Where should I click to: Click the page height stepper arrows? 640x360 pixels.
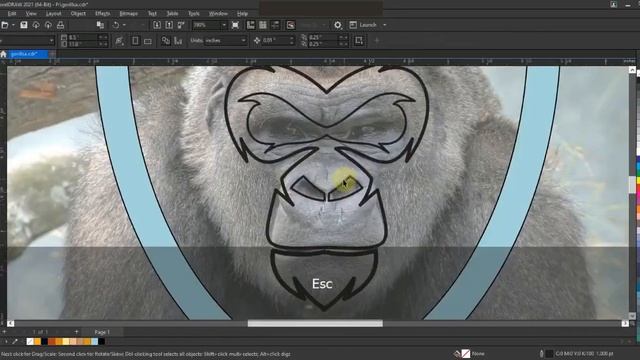[103, 44]
